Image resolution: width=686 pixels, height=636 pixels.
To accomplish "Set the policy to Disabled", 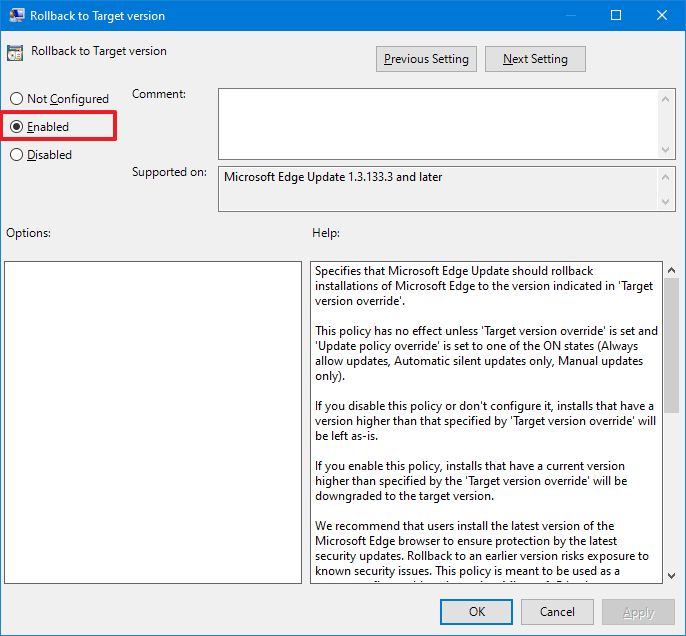I will (16, 155).
